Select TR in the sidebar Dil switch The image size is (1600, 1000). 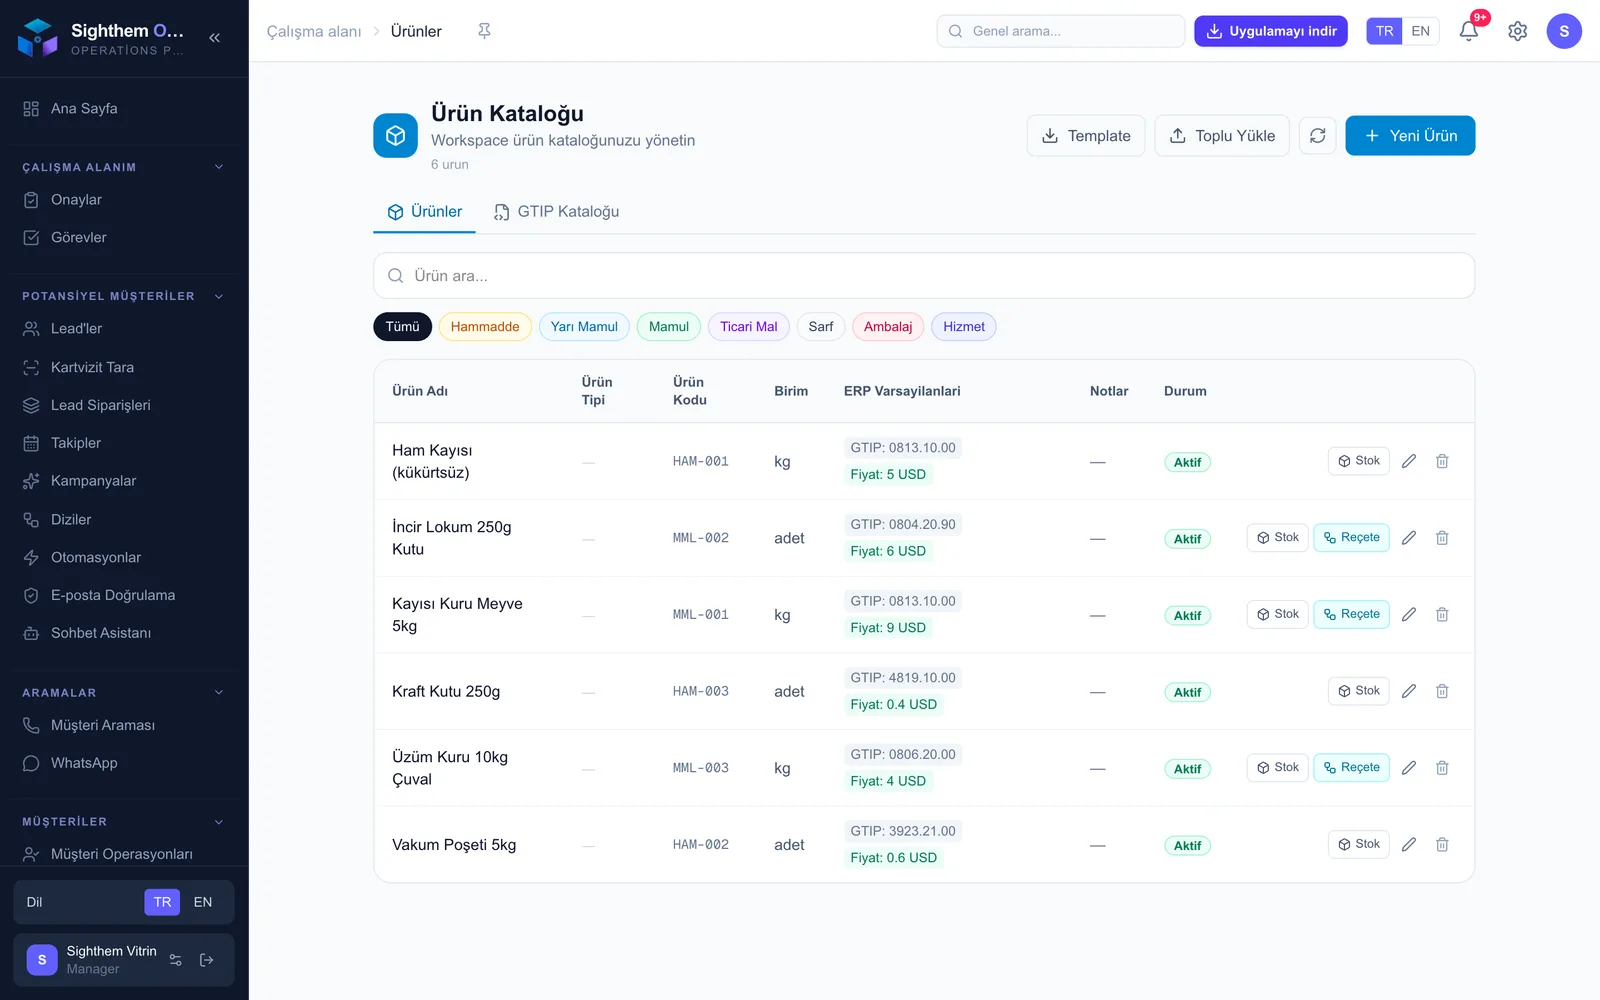(x=162, y=902)
